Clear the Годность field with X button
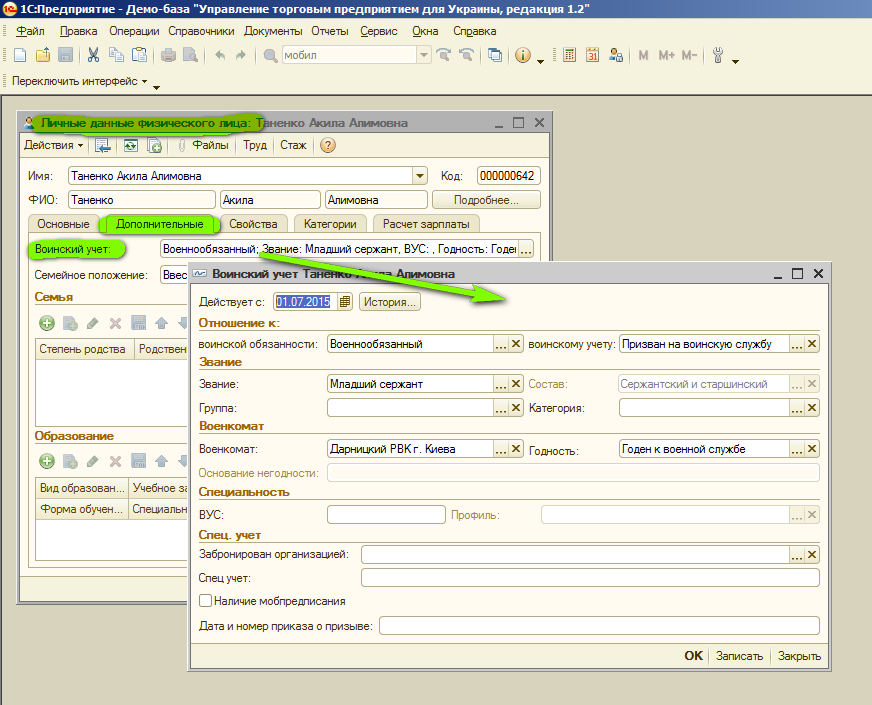 812,449
